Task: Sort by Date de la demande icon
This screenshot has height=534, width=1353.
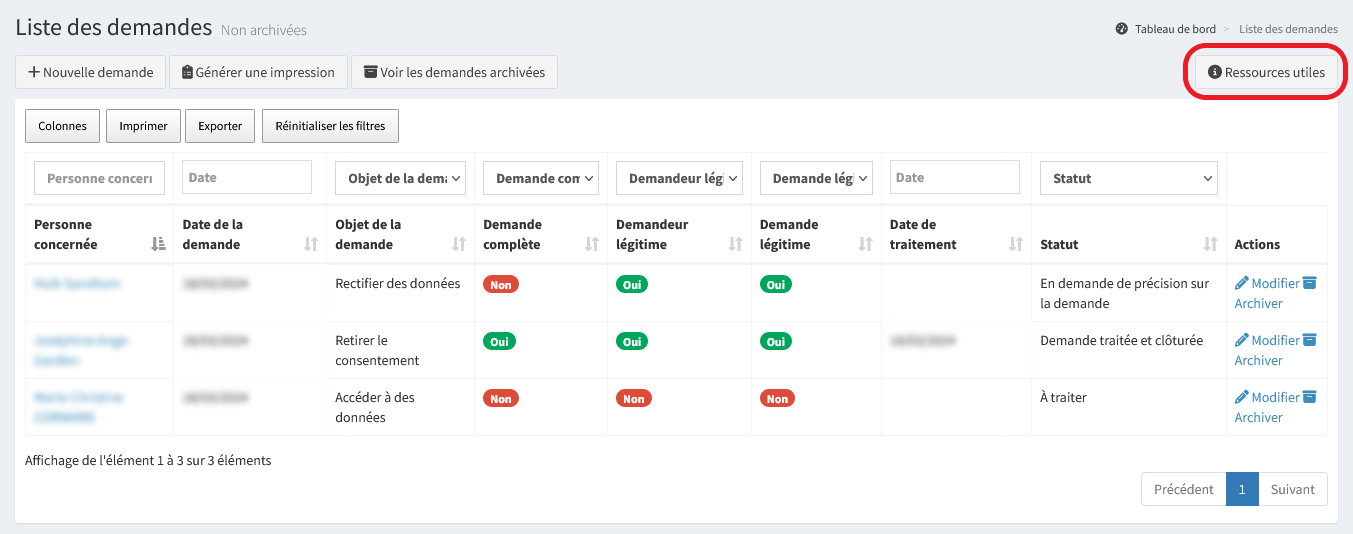Action: (x=310, y=244)
